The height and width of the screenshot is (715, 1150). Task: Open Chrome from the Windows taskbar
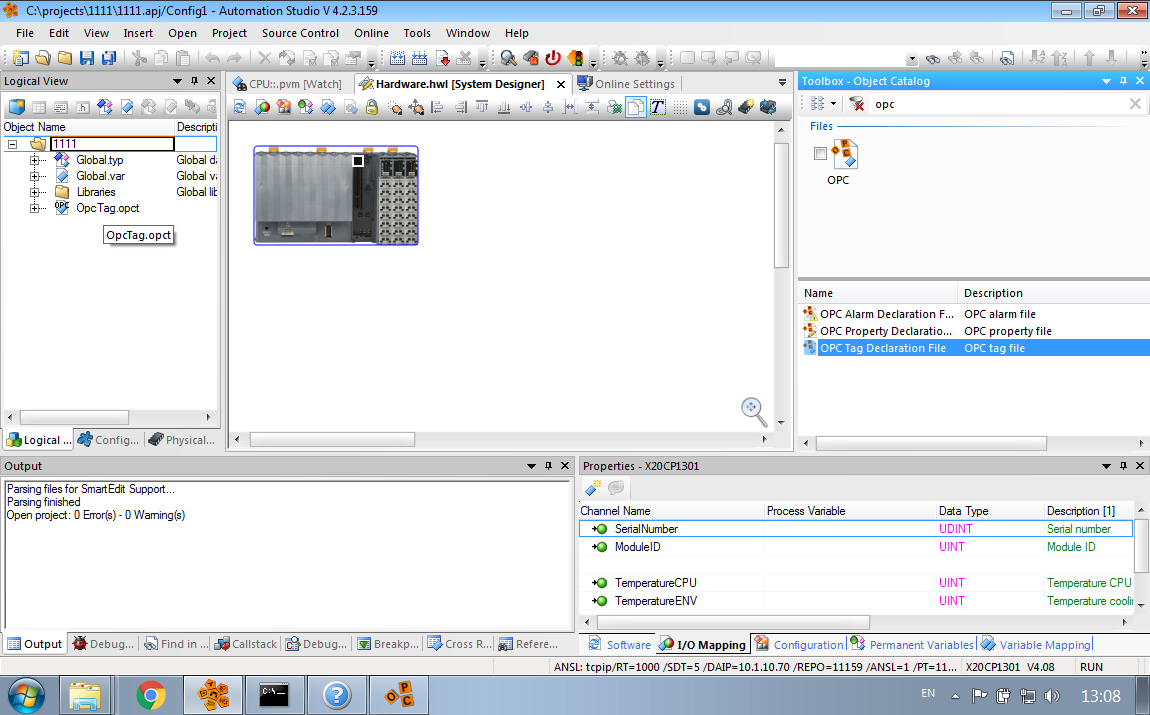(x=150, y=694)
